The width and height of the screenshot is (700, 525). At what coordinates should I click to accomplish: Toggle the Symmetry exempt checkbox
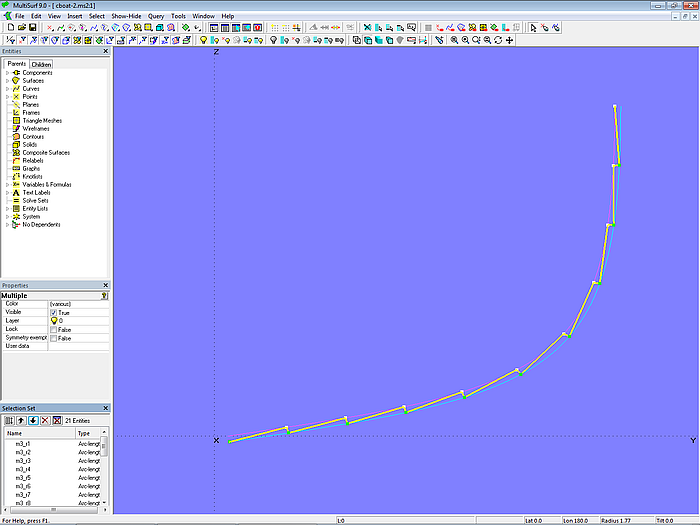point(53,338)
